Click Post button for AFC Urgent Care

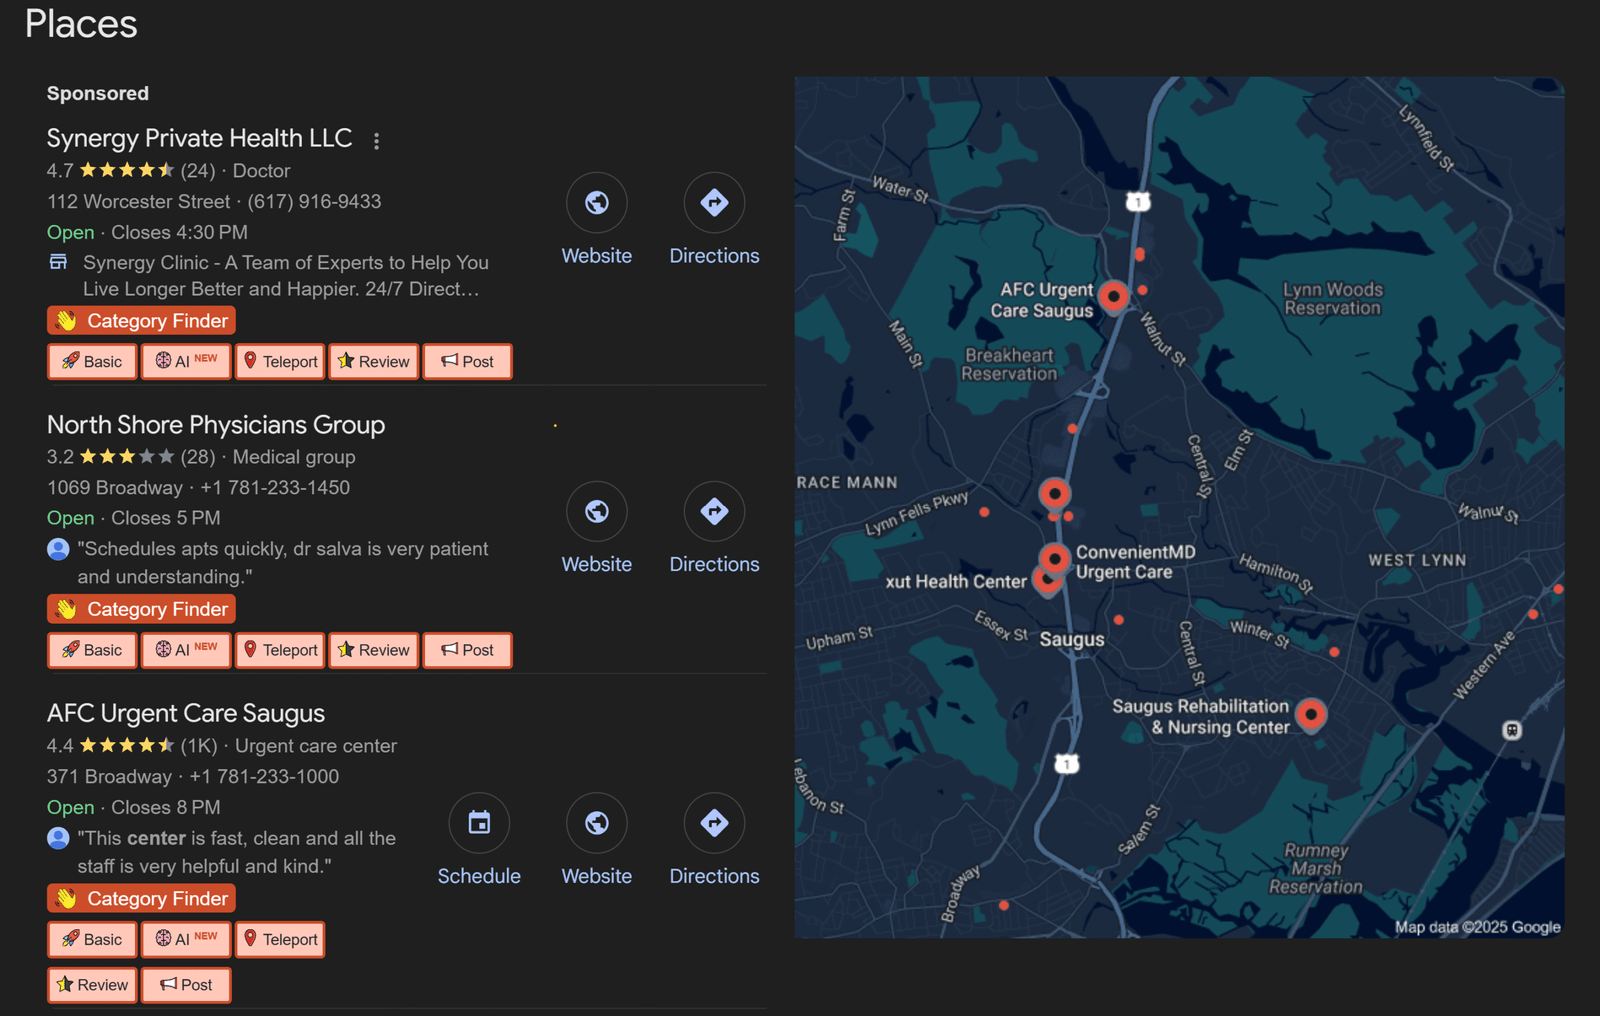[186, 985]
